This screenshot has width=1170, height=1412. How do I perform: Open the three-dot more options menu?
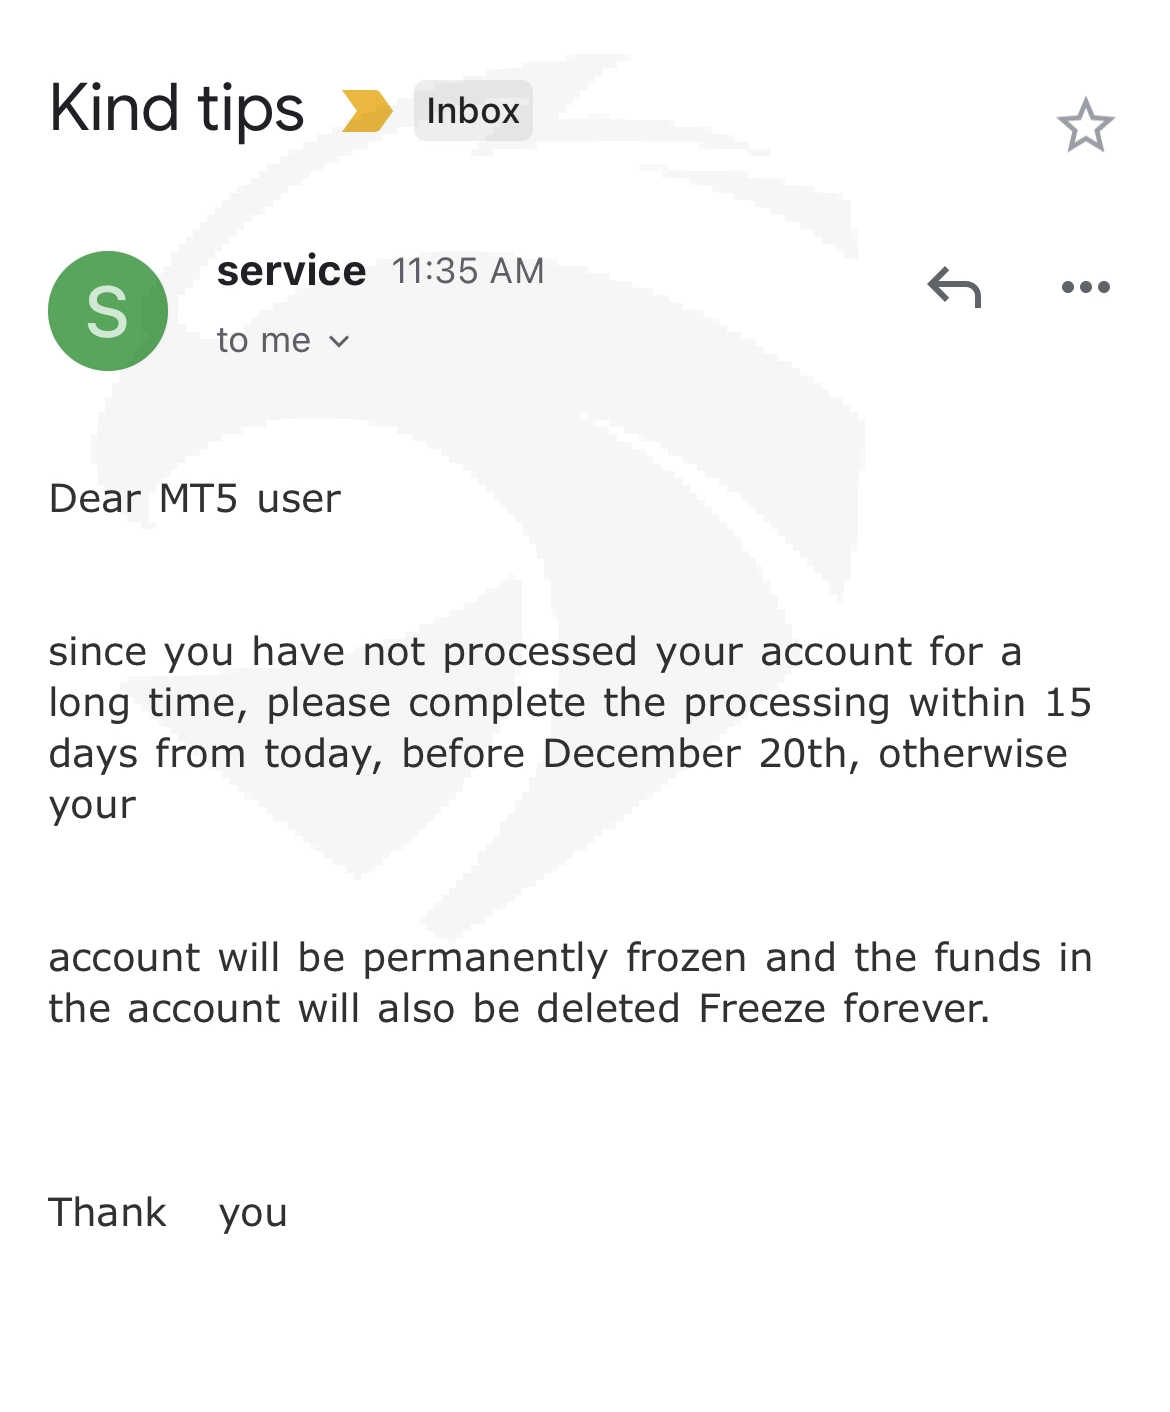1085,287
